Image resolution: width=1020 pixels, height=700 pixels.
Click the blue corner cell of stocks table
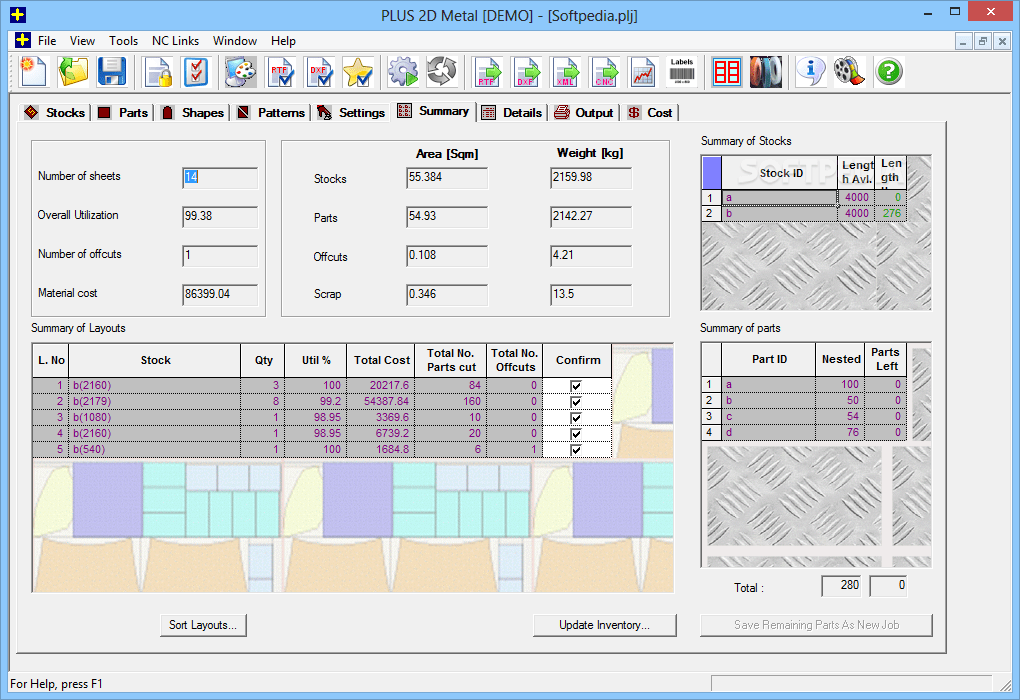(x=712, y=172)
